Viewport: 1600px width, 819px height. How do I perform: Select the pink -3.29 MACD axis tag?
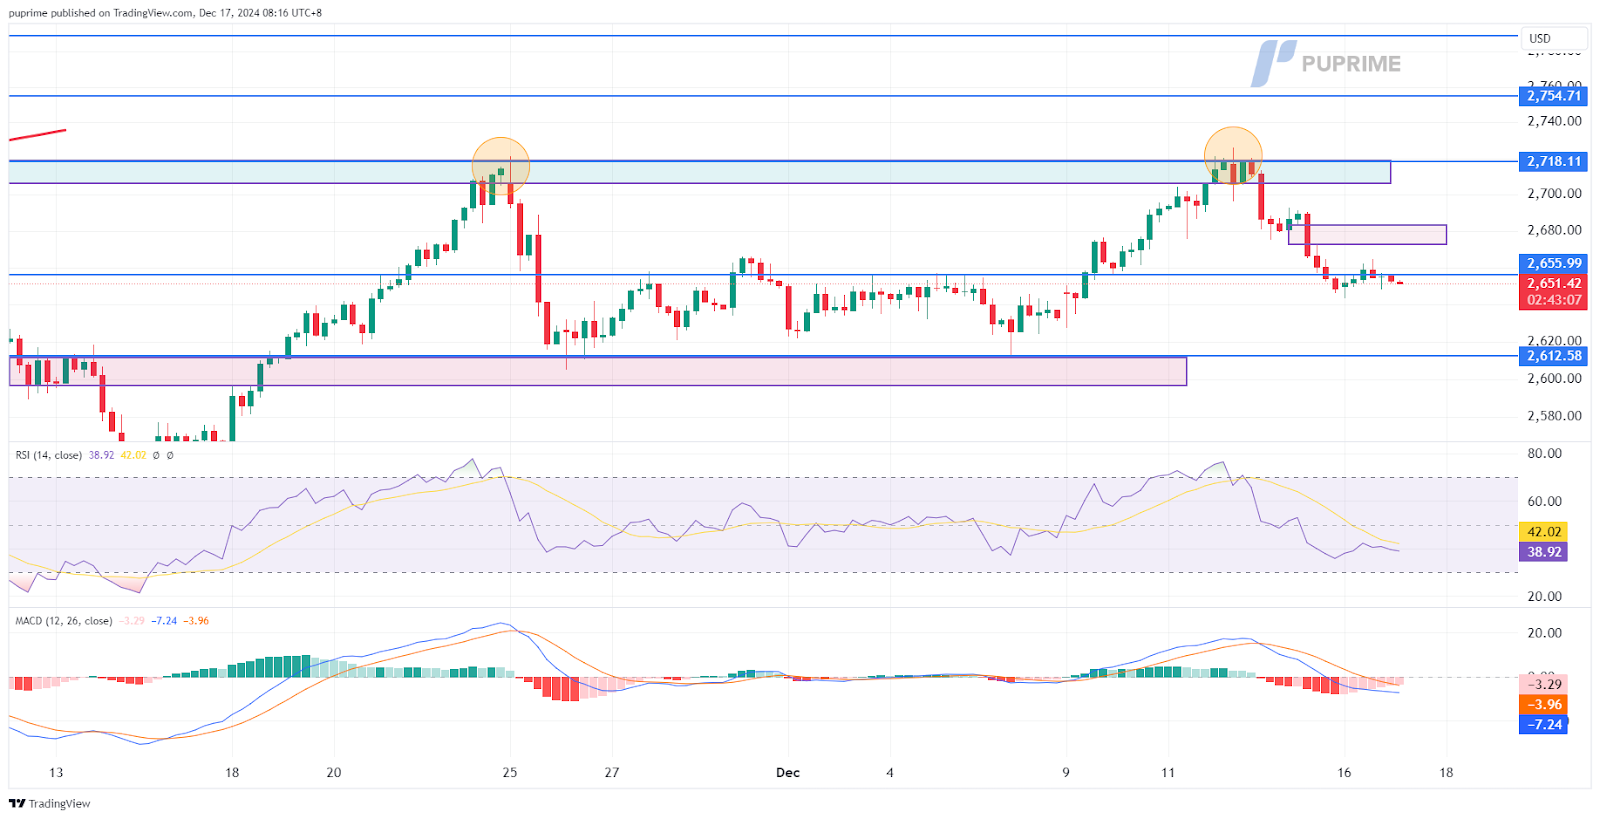tap(1543, 685)
